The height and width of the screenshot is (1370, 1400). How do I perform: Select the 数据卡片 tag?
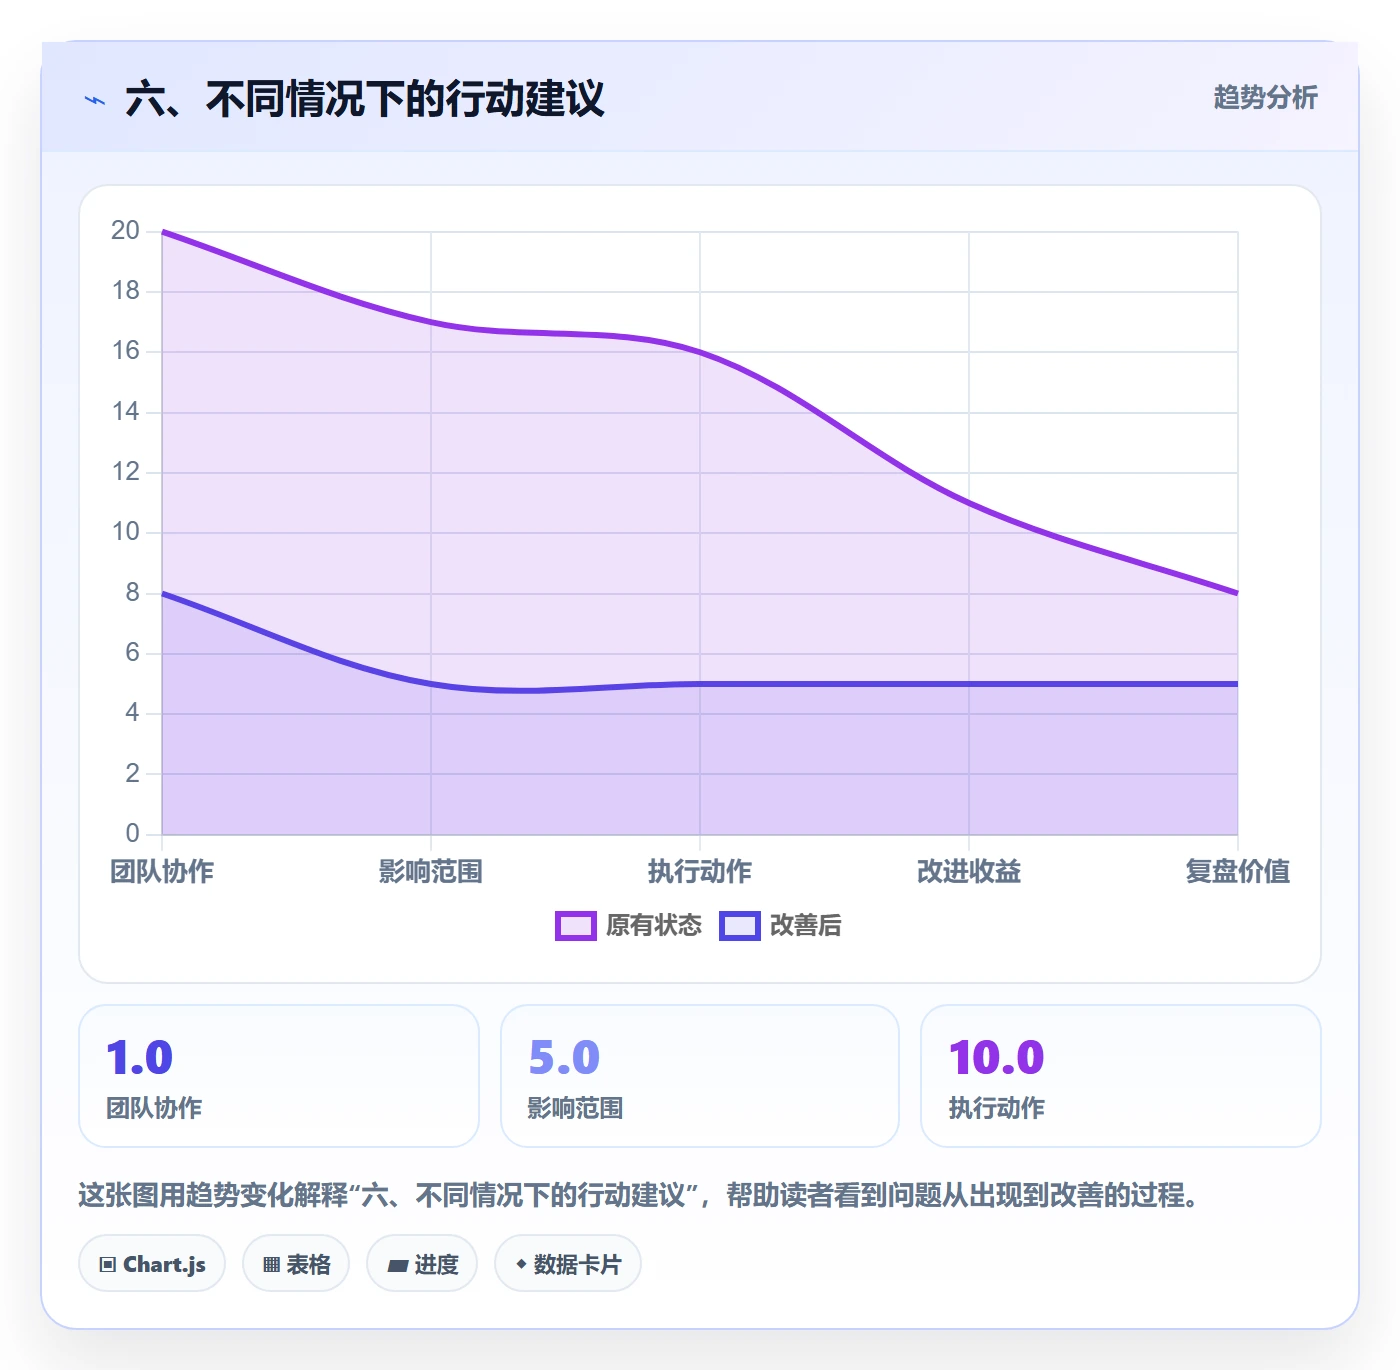point(568,1264)
